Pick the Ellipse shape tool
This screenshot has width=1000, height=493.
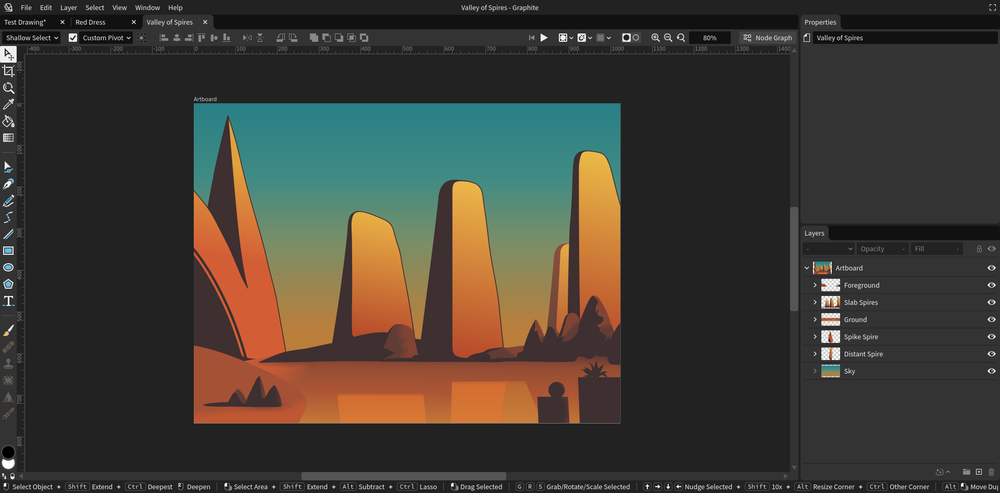(x=8, y=268)
